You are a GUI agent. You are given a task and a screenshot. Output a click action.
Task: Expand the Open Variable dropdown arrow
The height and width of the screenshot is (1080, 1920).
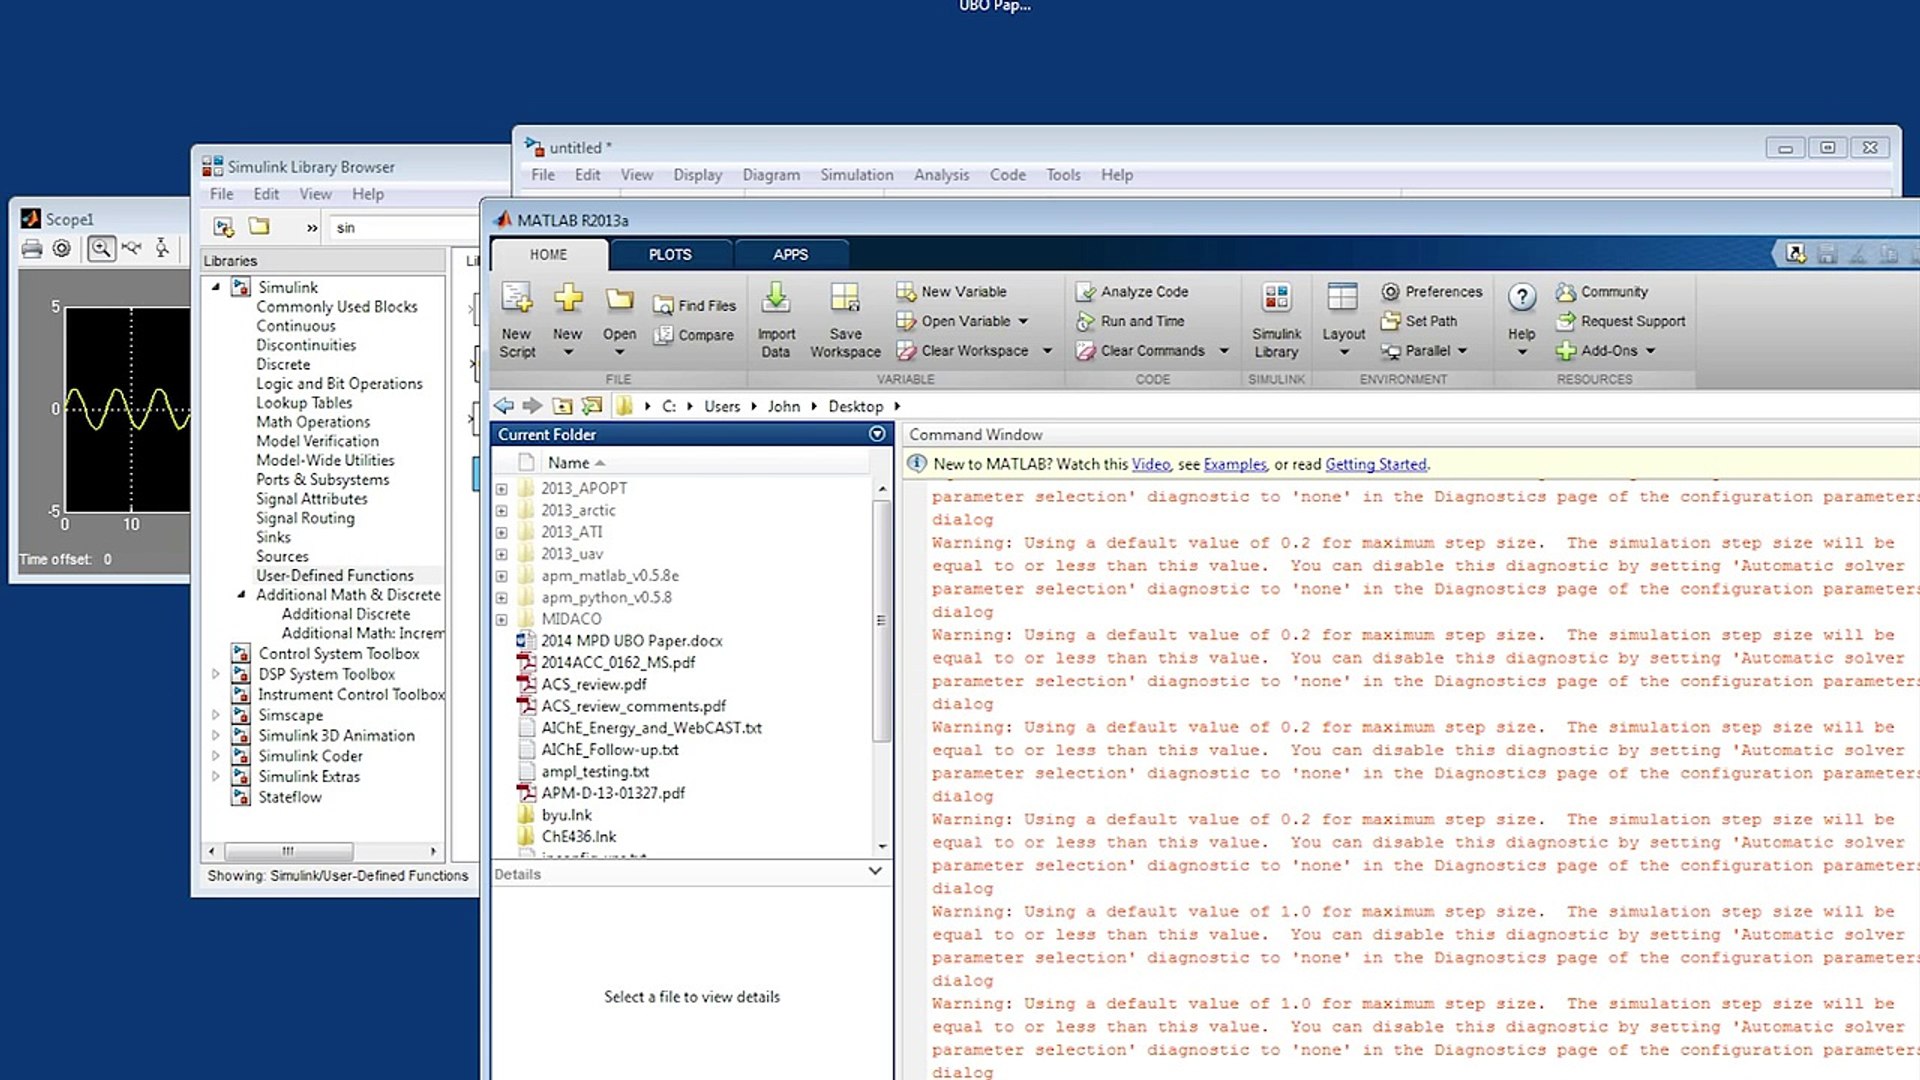1023,322
